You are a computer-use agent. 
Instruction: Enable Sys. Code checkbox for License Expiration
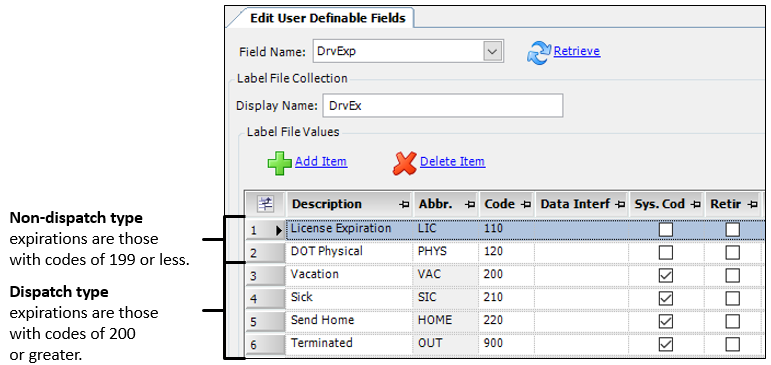(x=666, y=230)
